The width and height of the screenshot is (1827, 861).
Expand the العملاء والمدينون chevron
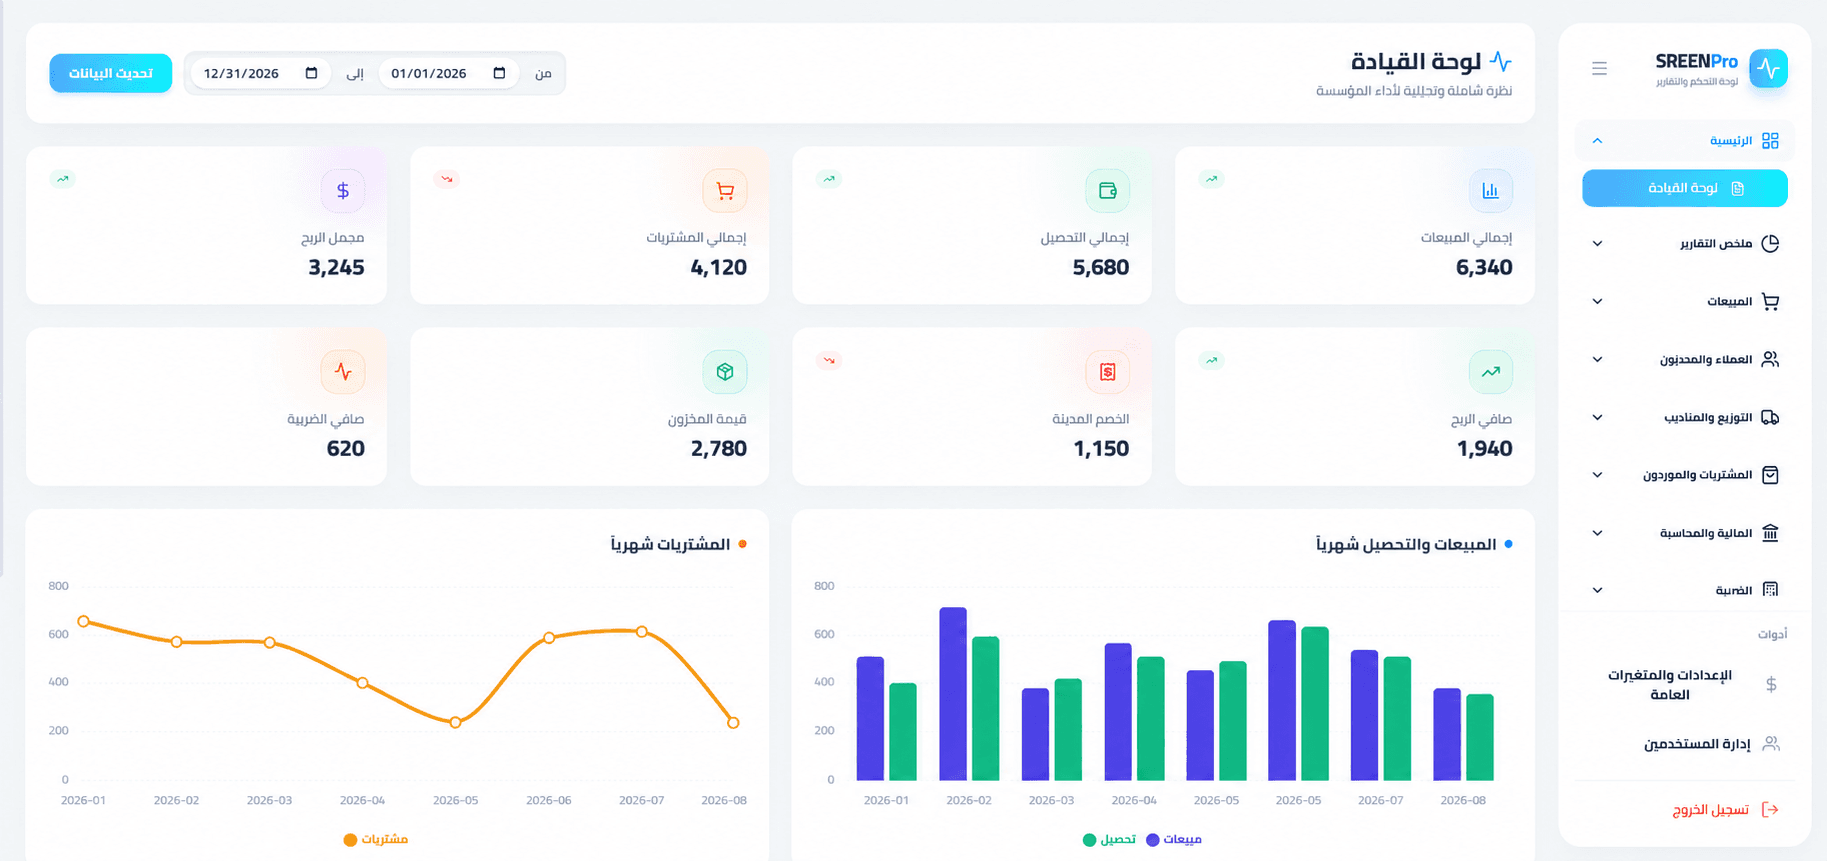(1597, 359)
